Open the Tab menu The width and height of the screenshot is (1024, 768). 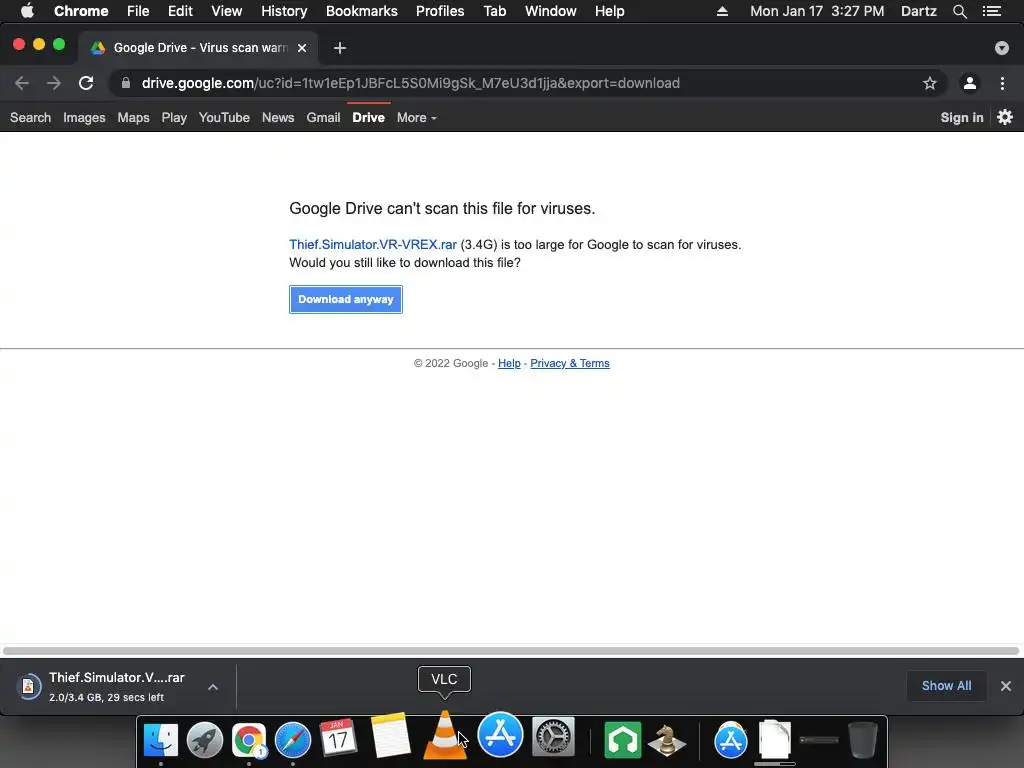click(x=494, y=11)
